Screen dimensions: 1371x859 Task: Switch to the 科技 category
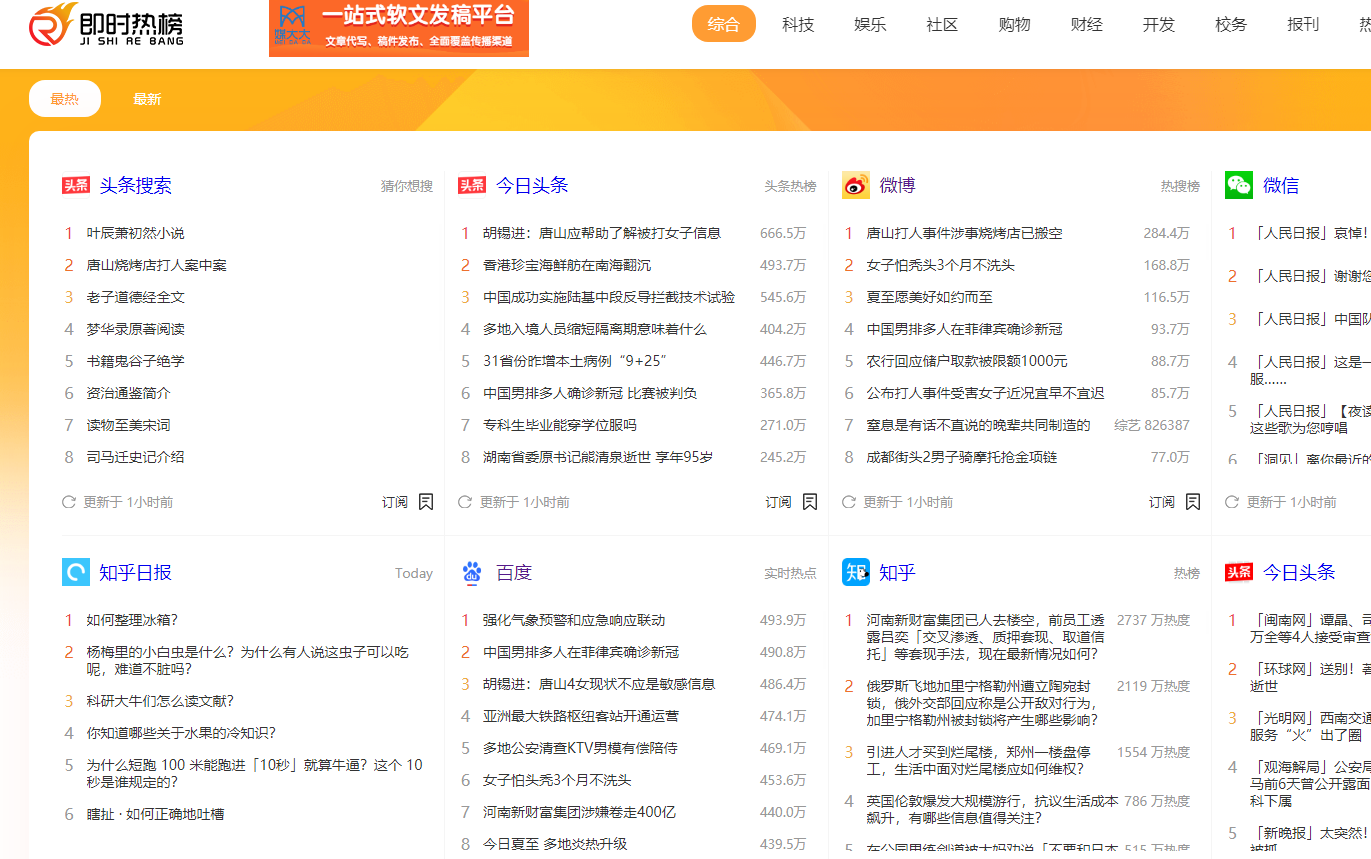click(x=798, y=24)
